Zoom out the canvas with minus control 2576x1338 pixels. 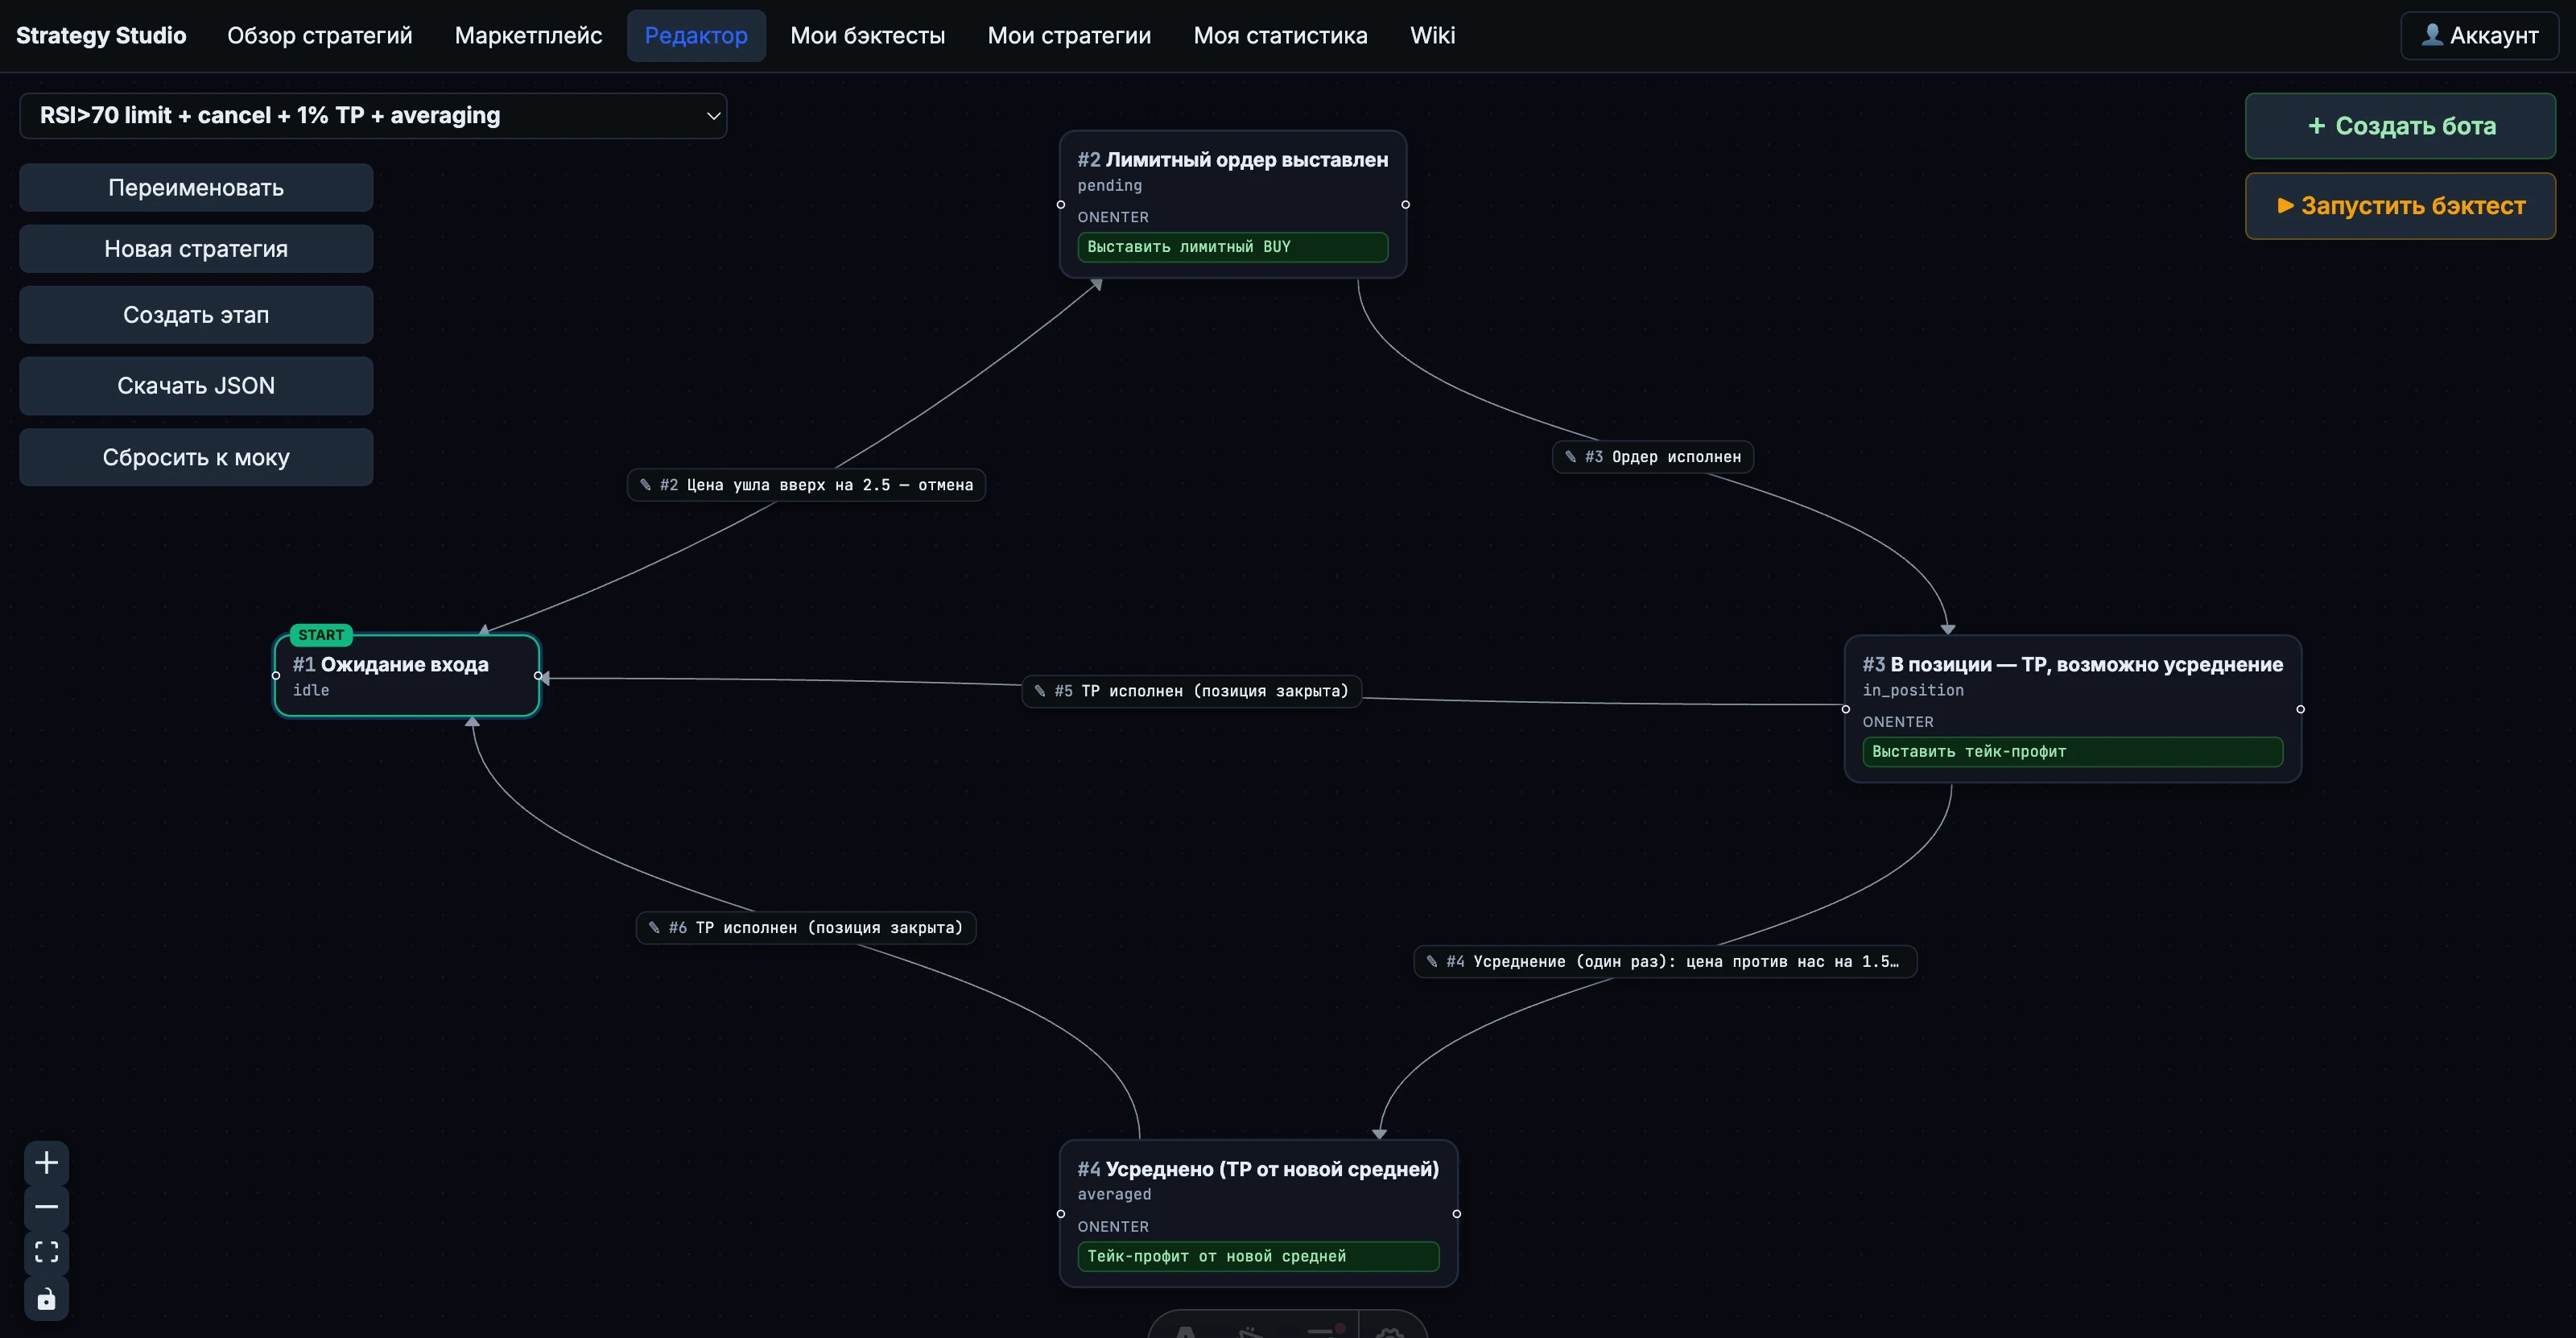46,1207
